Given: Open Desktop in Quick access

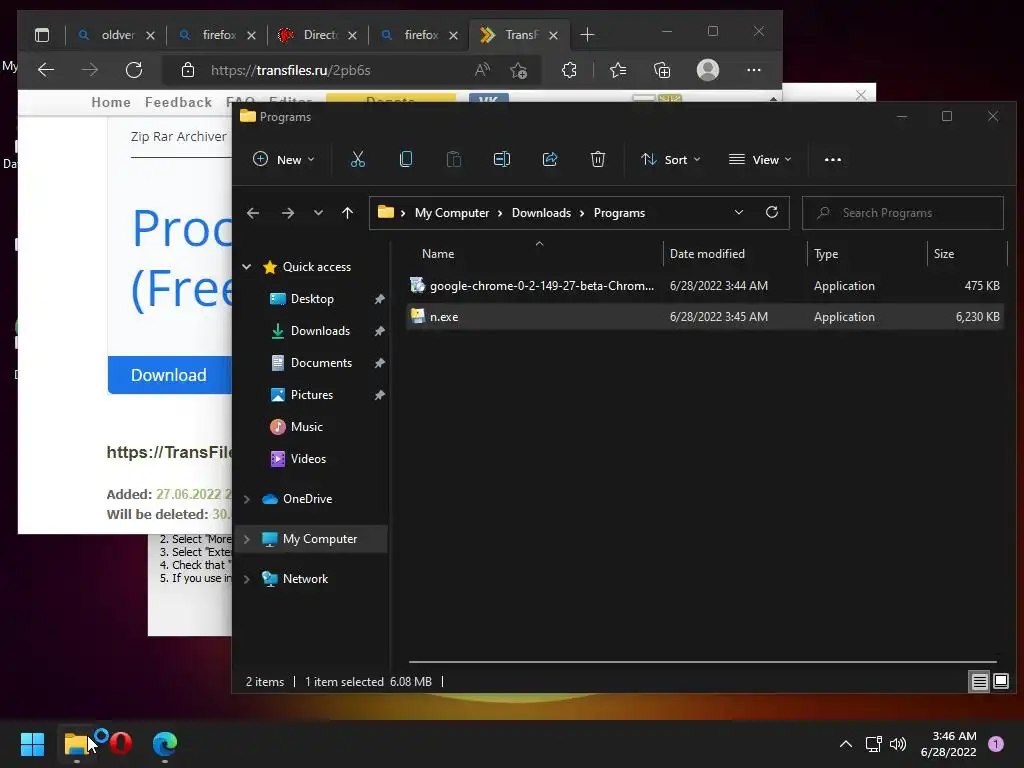Looking at the screenshot, I should pos(312,298).
